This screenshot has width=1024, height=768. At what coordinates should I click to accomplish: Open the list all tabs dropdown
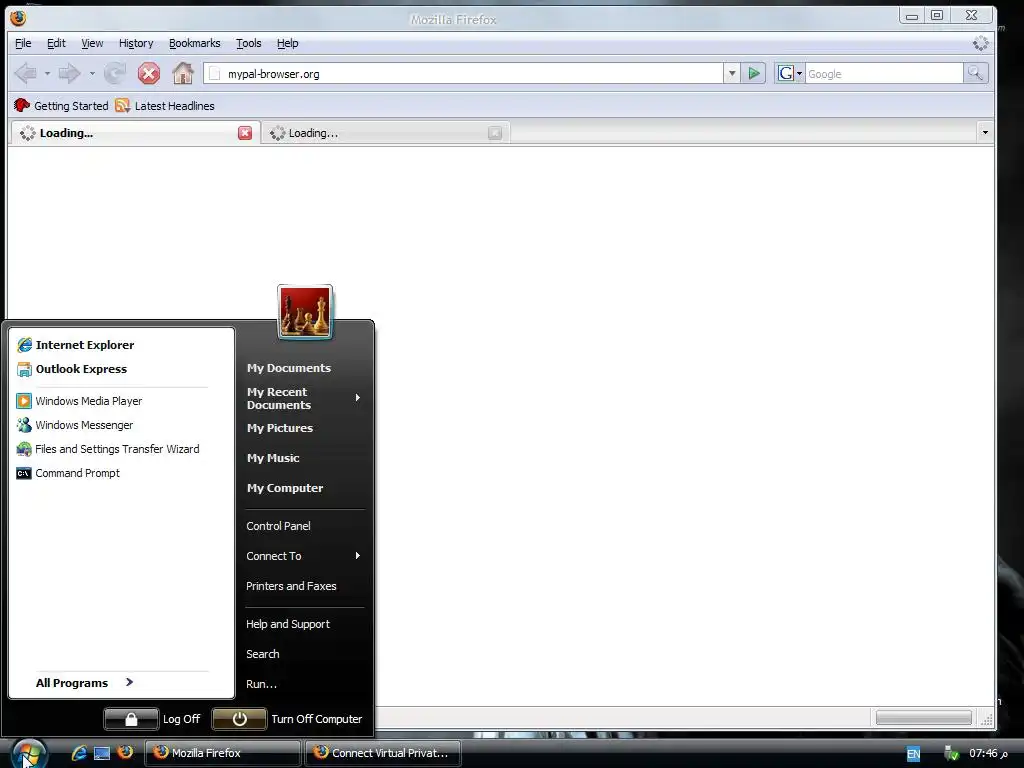coord(985,133)
